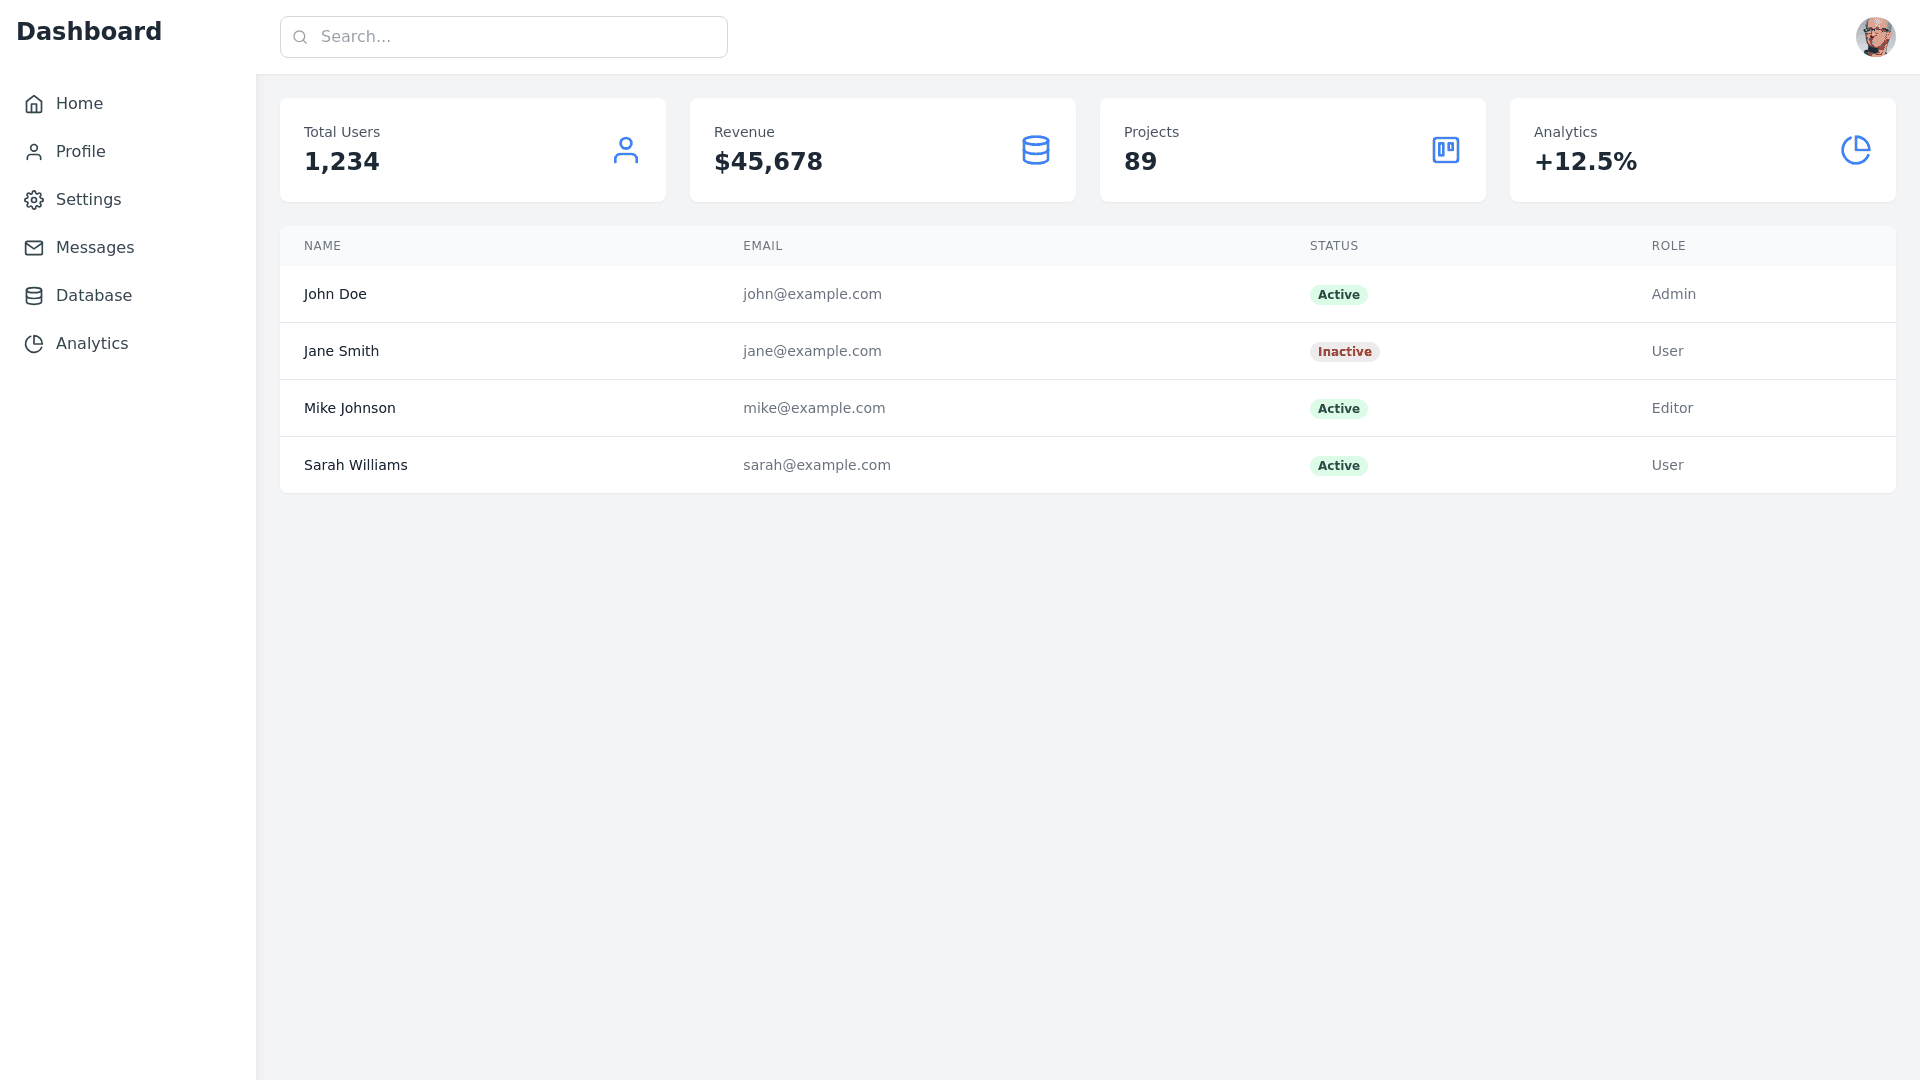Viewport: 1920px width, 1080px height.
Task: Click sarah@example.com email entry
Action: pyautogui.click(x=816, y=464)
